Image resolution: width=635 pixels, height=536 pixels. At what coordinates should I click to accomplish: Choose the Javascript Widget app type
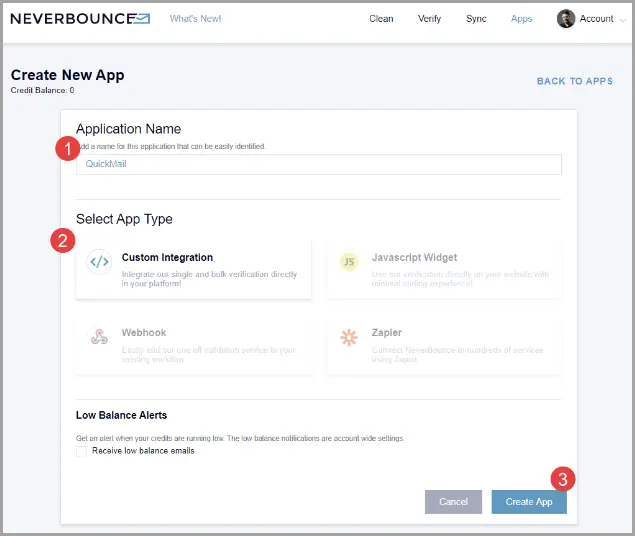click(444, 269)
